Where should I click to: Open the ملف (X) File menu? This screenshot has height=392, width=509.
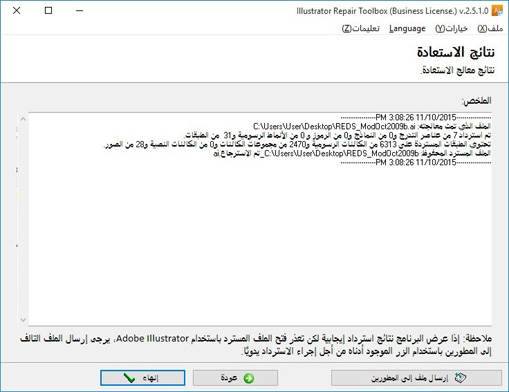[490, 29]
